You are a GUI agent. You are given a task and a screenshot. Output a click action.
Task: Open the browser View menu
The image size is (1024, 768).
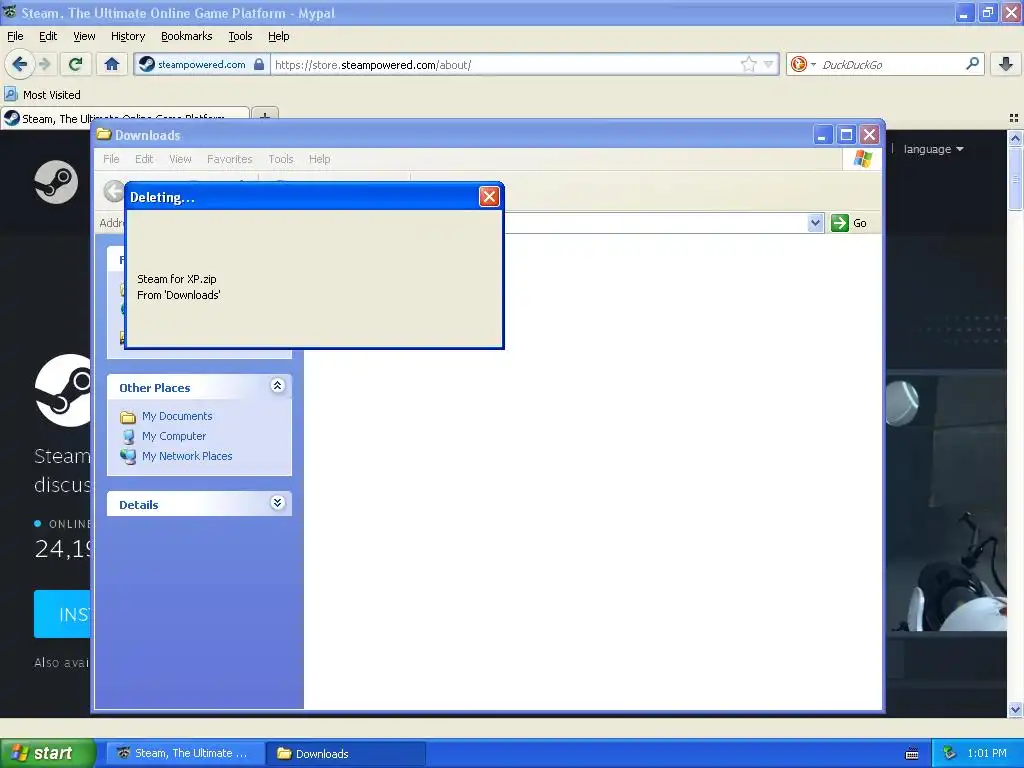point(84,36)
